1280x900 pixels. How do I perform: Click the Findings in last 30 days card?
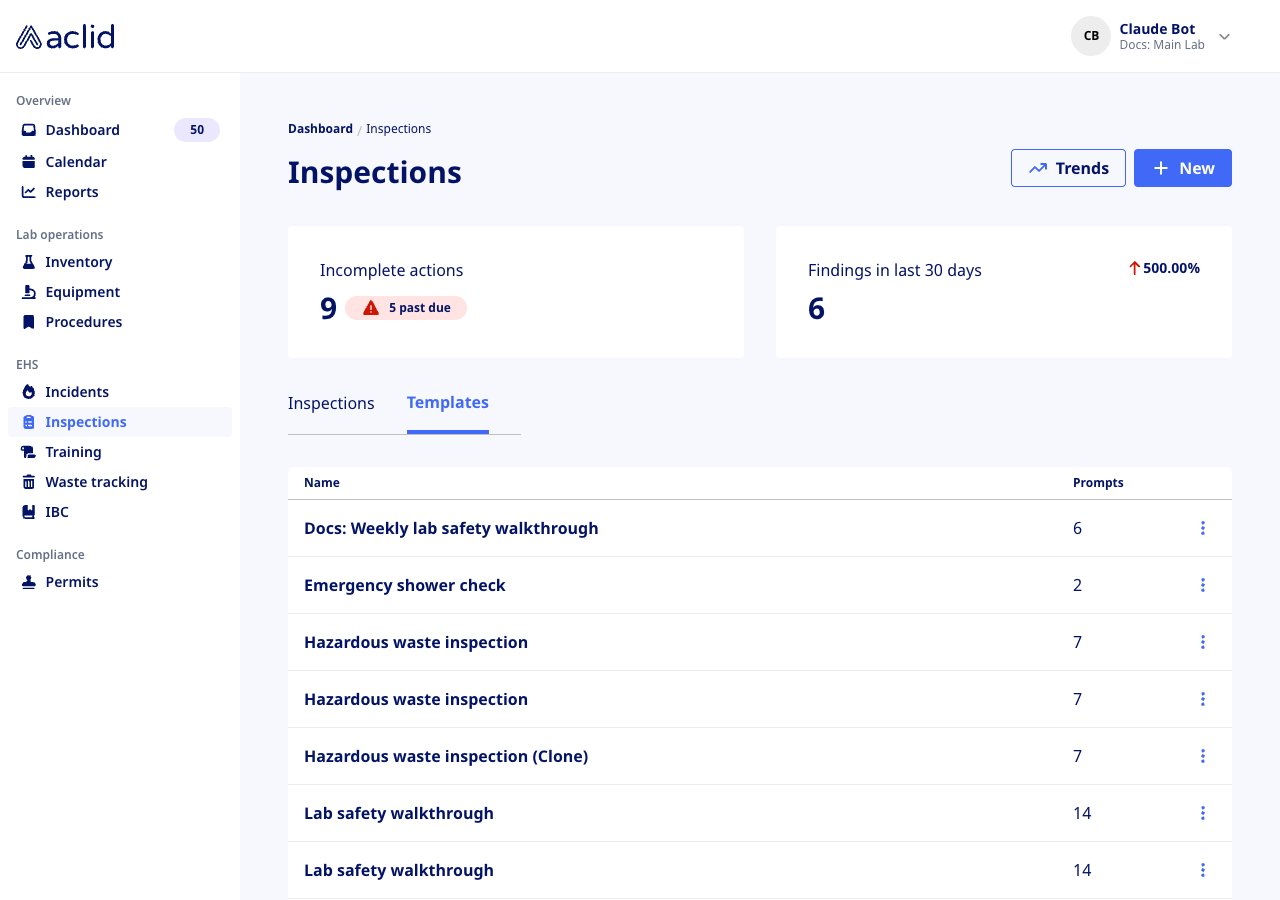pyautogui.click(x=1004, y=292)
